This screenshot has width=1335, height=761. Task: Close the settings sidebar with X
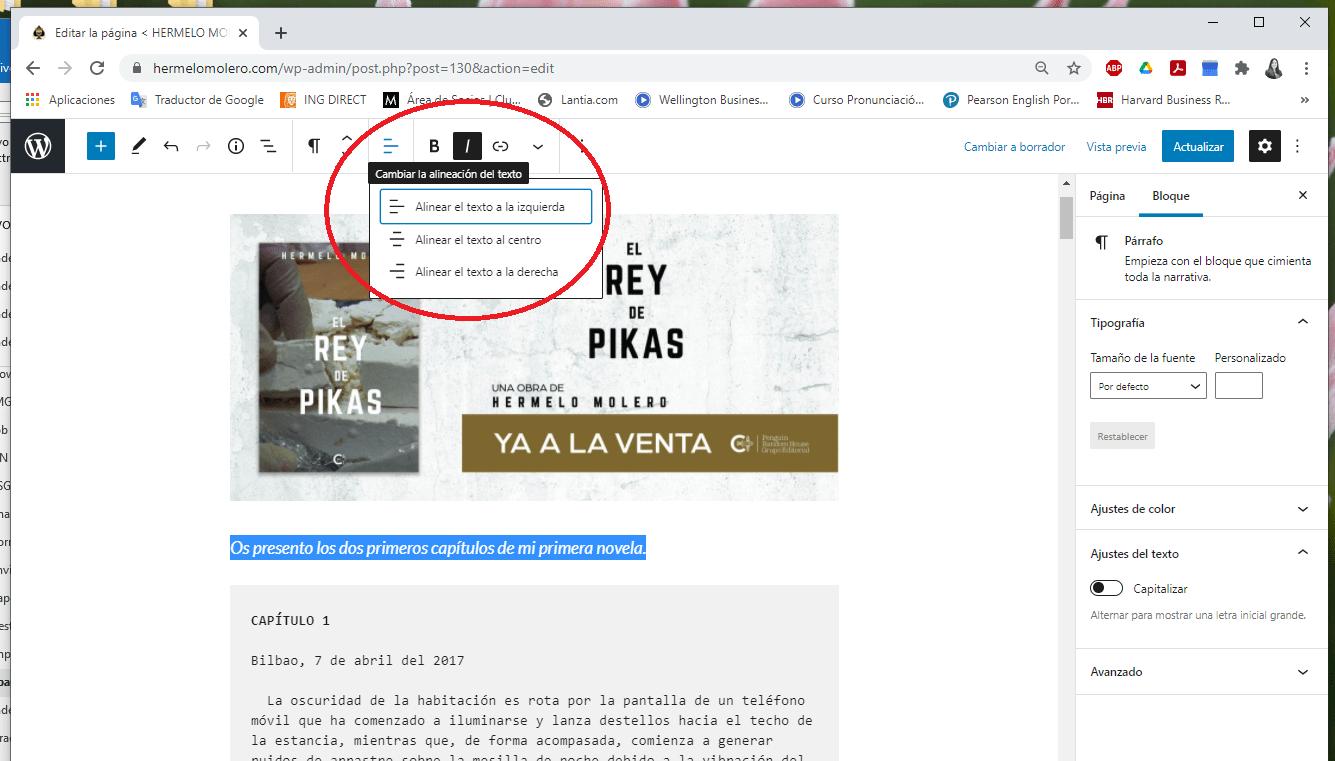coord(1302,196)
